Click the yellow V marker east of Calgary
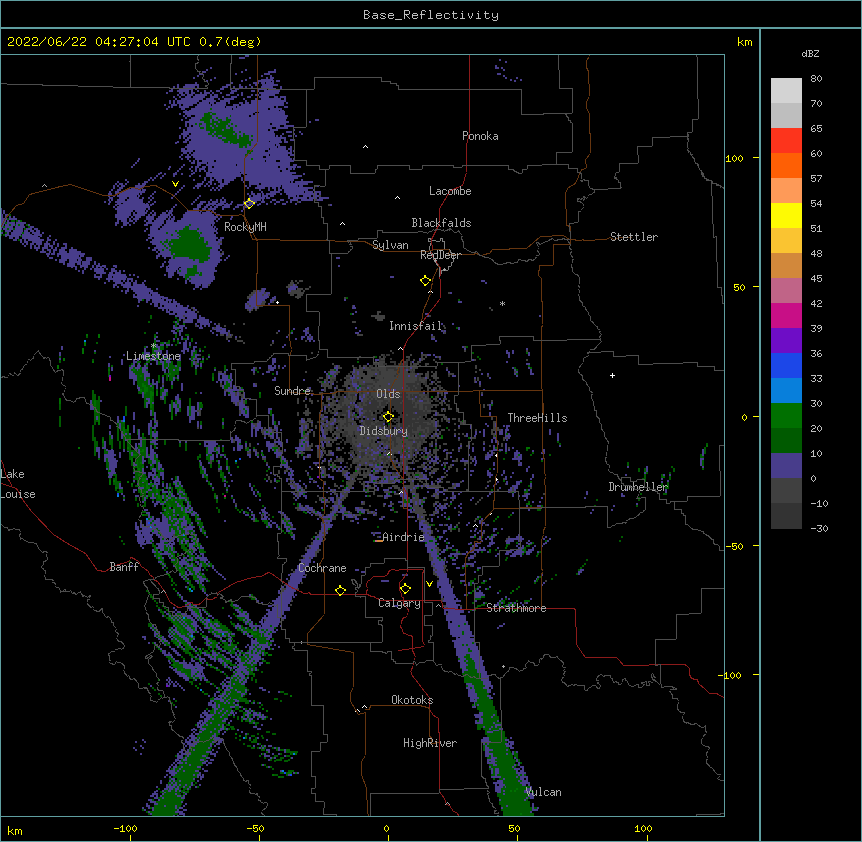This screenshot has width=862, height=842. click(x=429, y=584)
